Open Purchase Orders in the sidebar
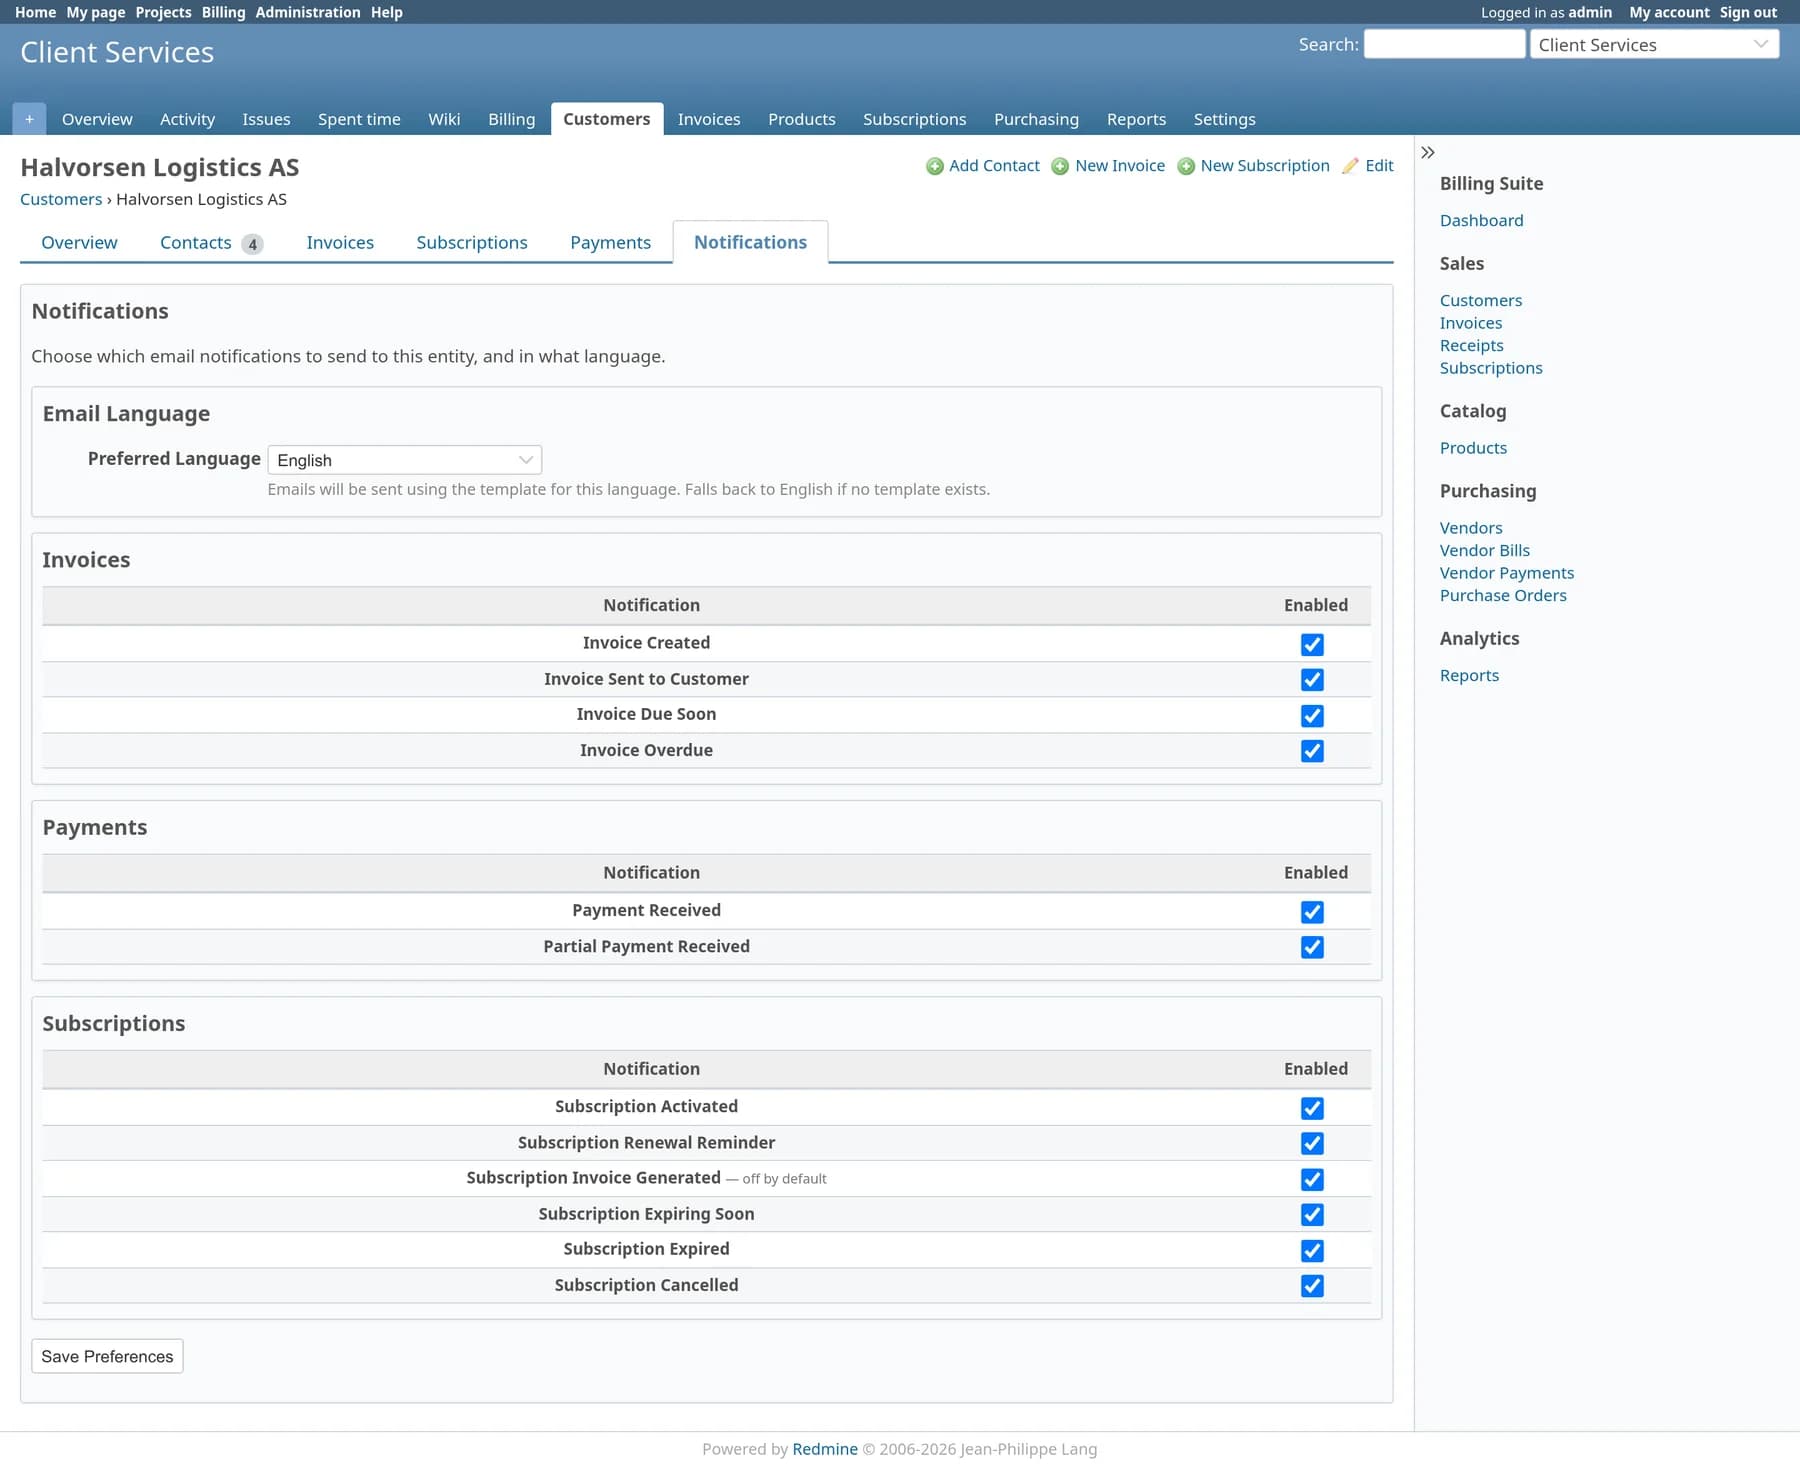Image resolution: width=1800 pixels, height=1466 pixels. (x=1503, y=595)
